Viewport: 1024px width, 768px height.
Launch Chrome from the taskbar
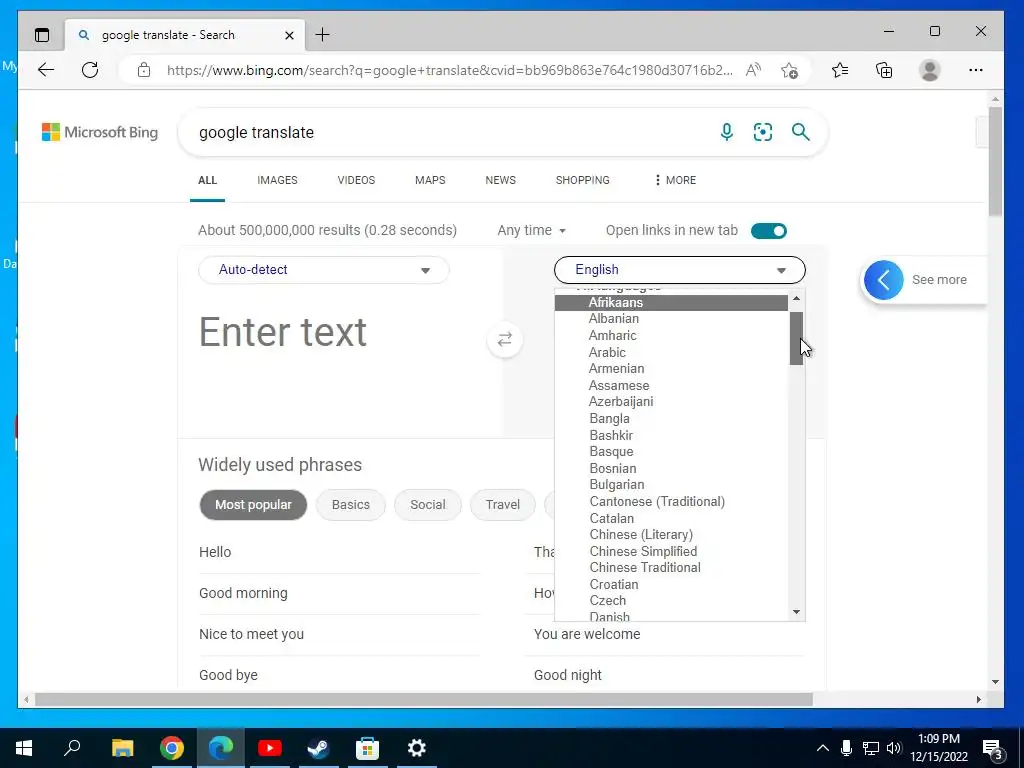172,748
